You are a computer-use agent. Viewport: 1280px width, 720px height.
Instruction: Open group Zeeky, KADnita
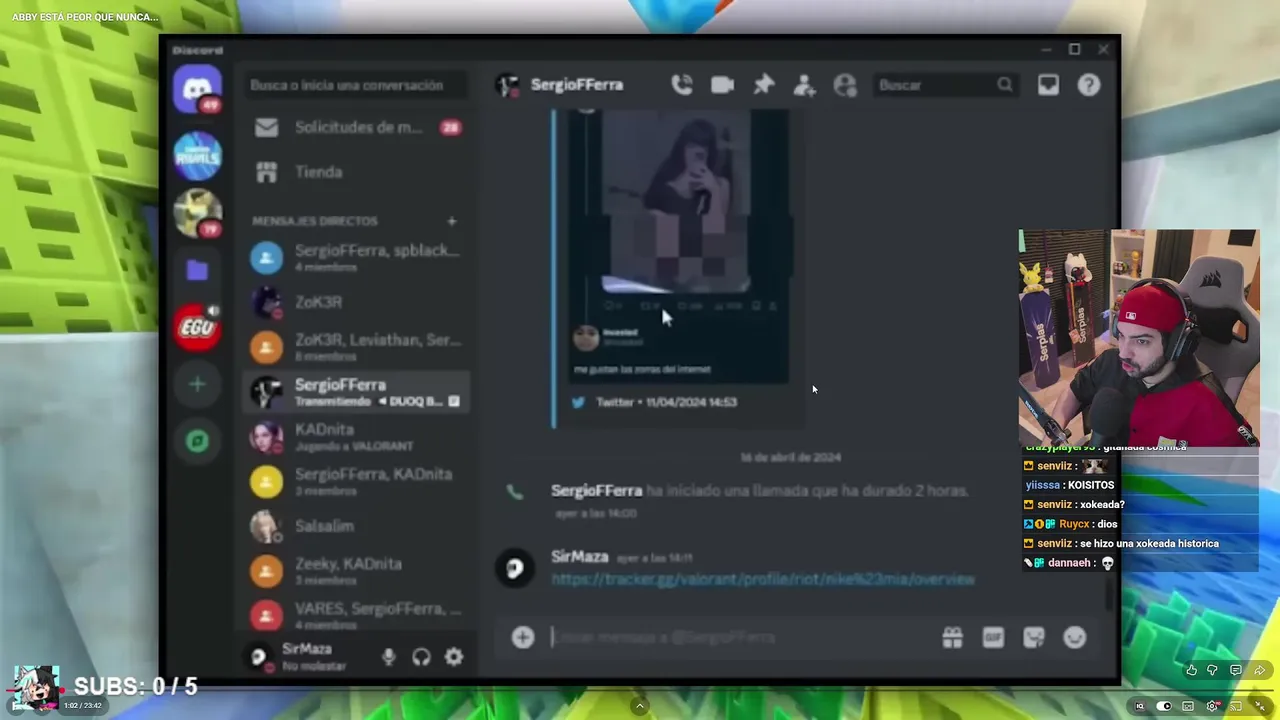click(x=356, y=570)
